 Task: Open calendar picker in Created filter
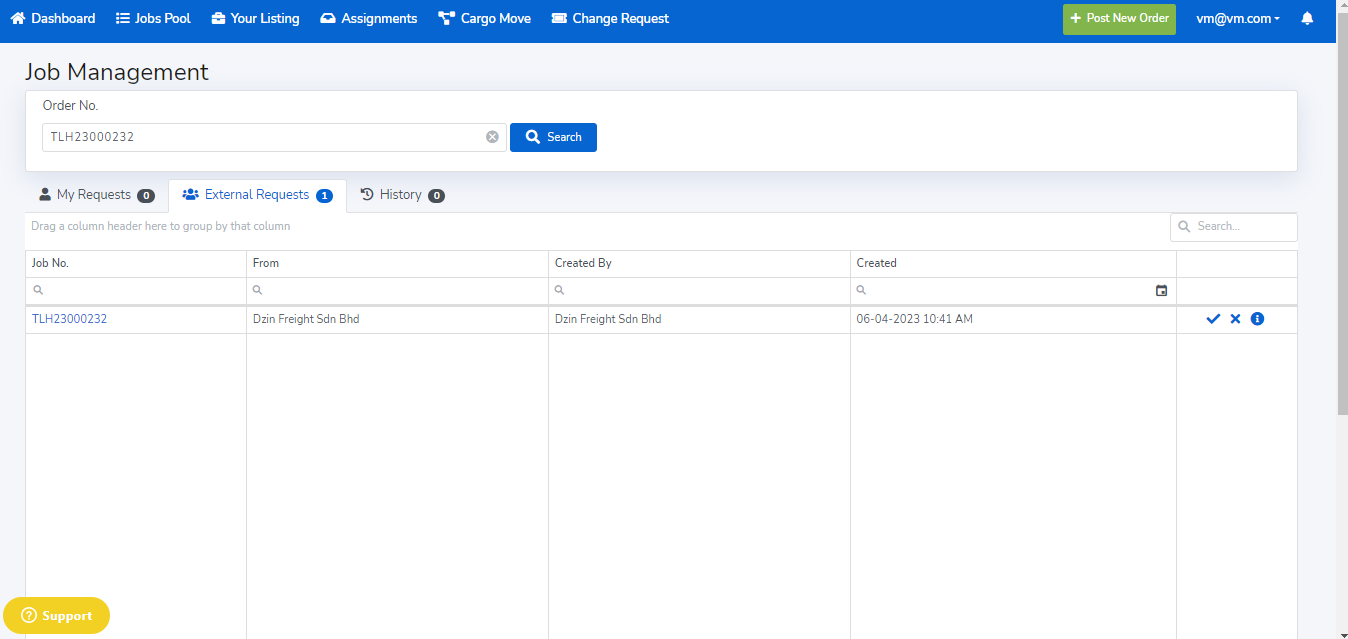tap(1161, 290)
